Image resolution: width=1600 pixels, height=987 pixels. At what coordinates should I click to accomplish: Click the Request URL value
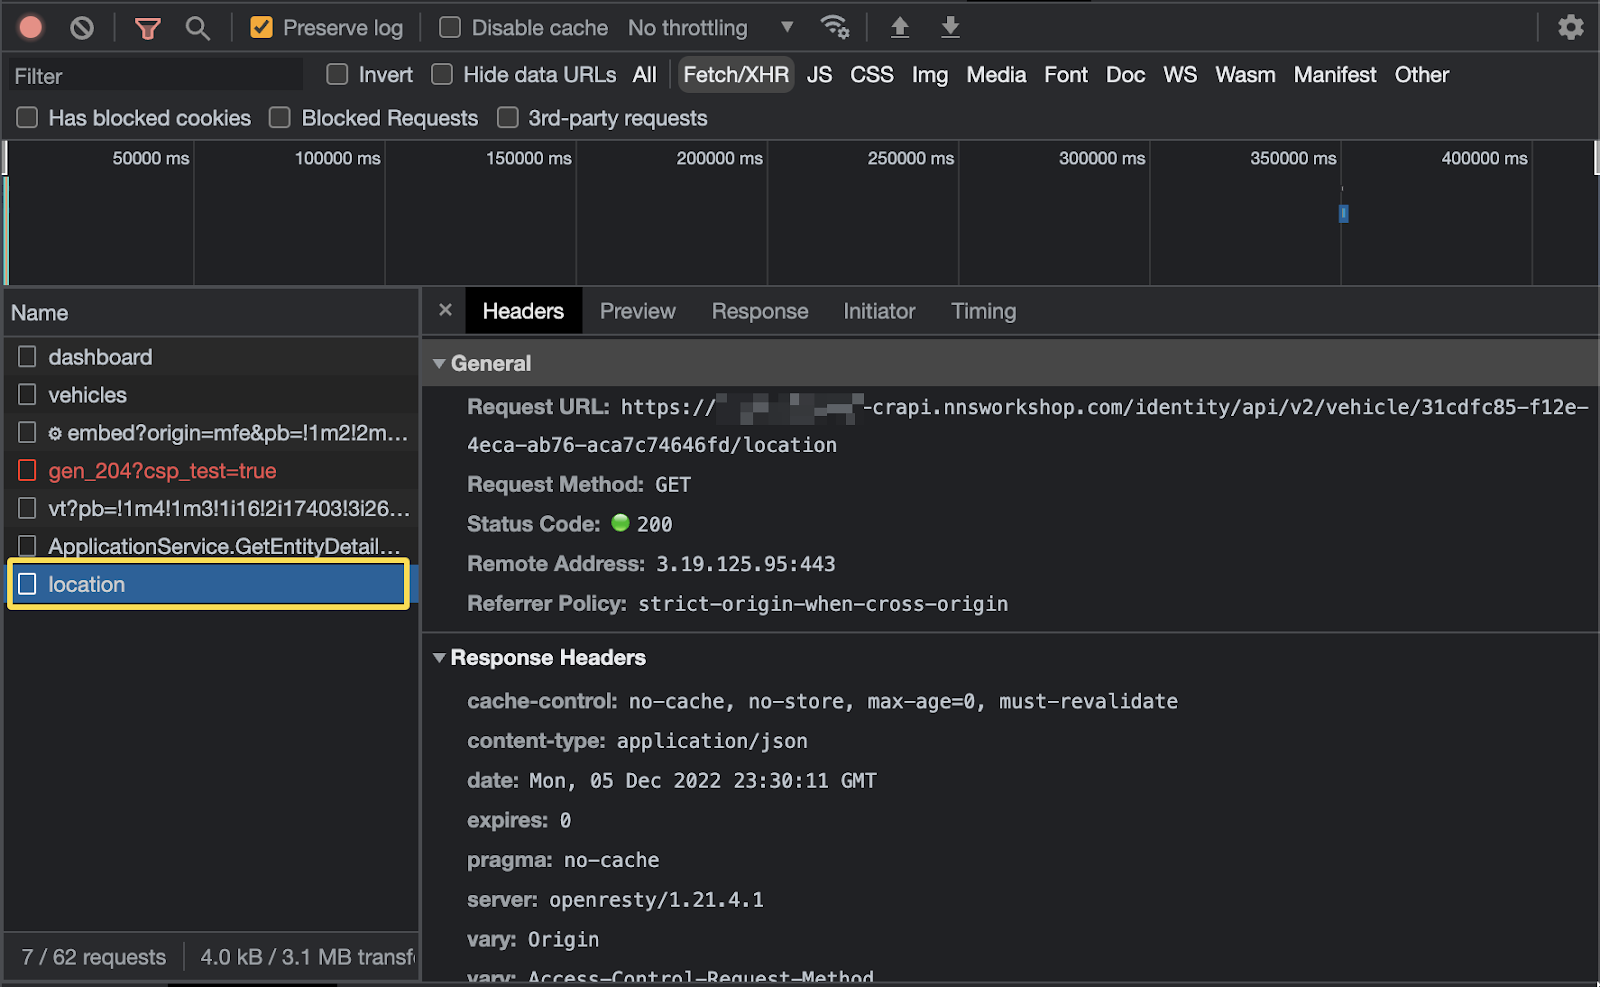click(x=1028, y=426)
